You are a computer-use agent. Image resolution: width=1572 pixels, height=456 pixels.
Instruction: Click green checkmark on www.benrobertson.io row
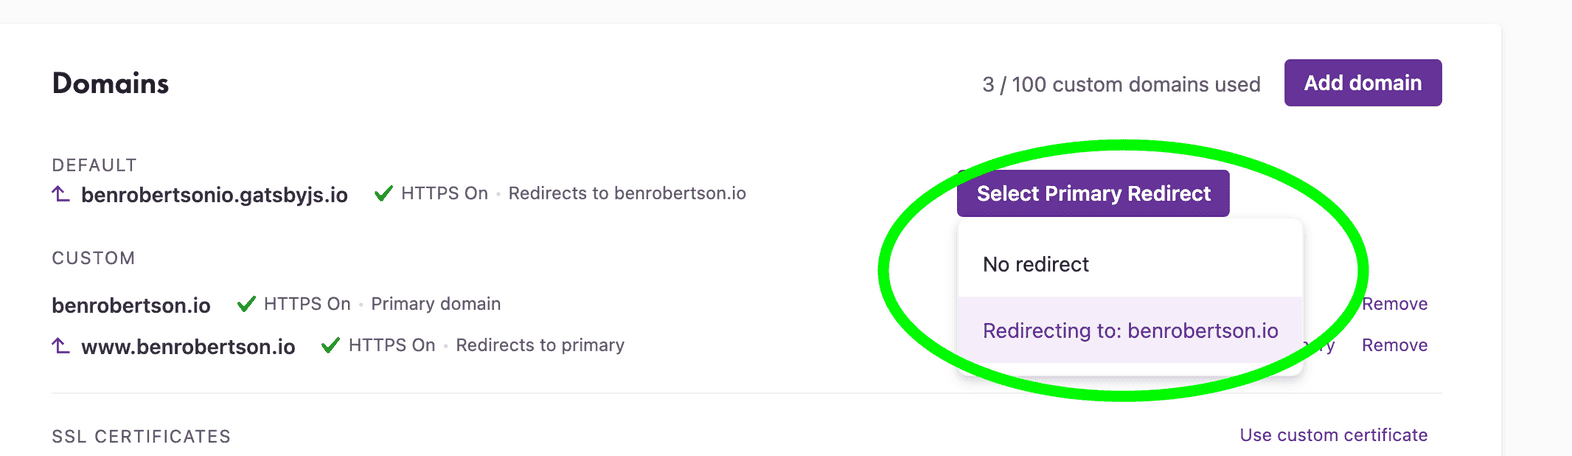[x=330, y=346]
